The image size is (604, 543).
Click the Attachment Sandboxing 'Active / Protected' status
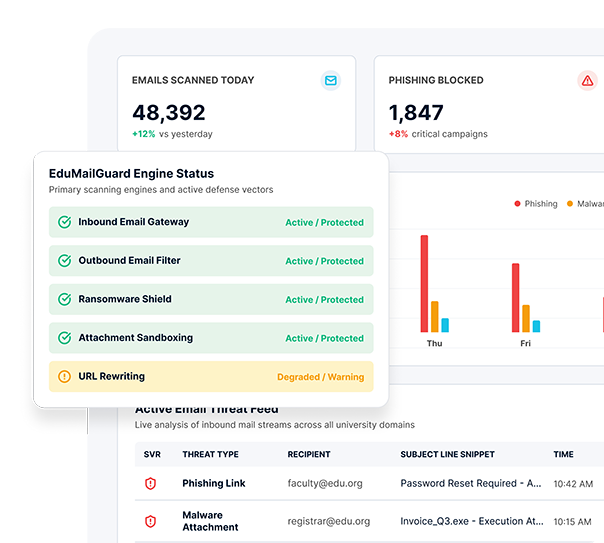click(324, 338)
